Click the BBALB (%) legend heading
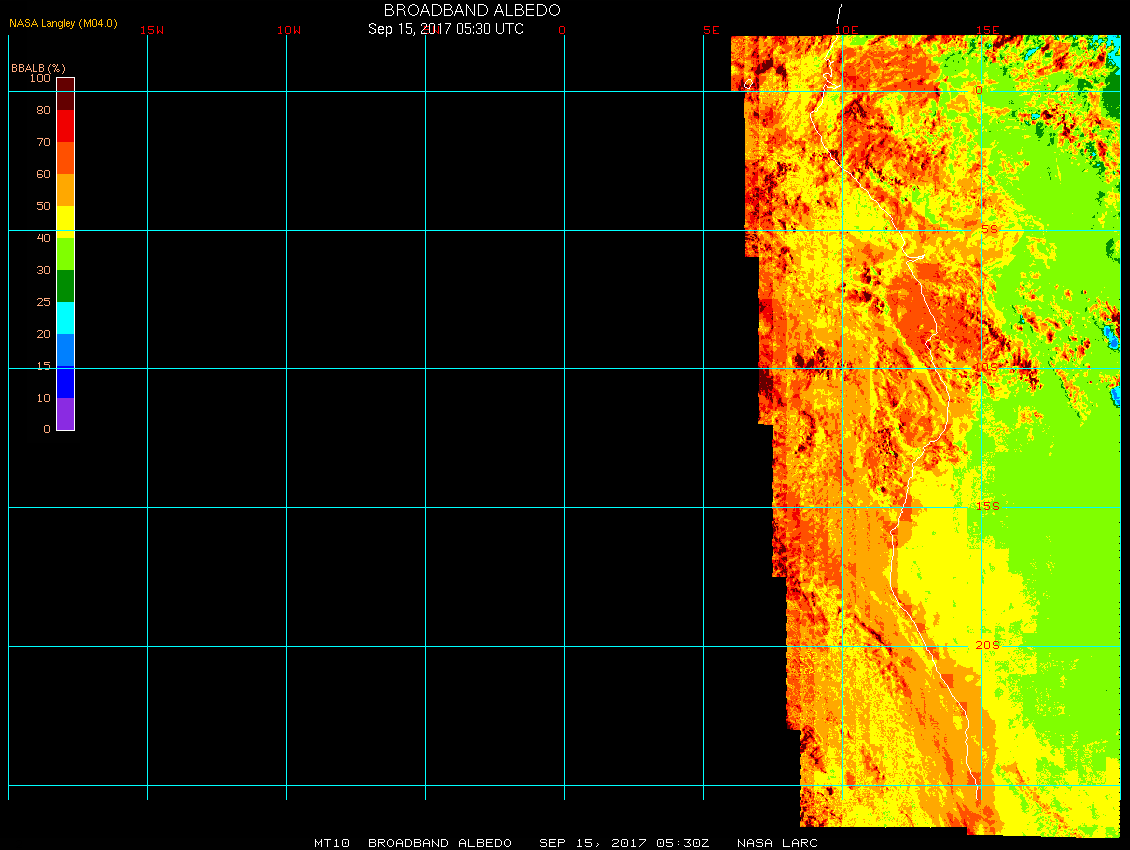 38,68
